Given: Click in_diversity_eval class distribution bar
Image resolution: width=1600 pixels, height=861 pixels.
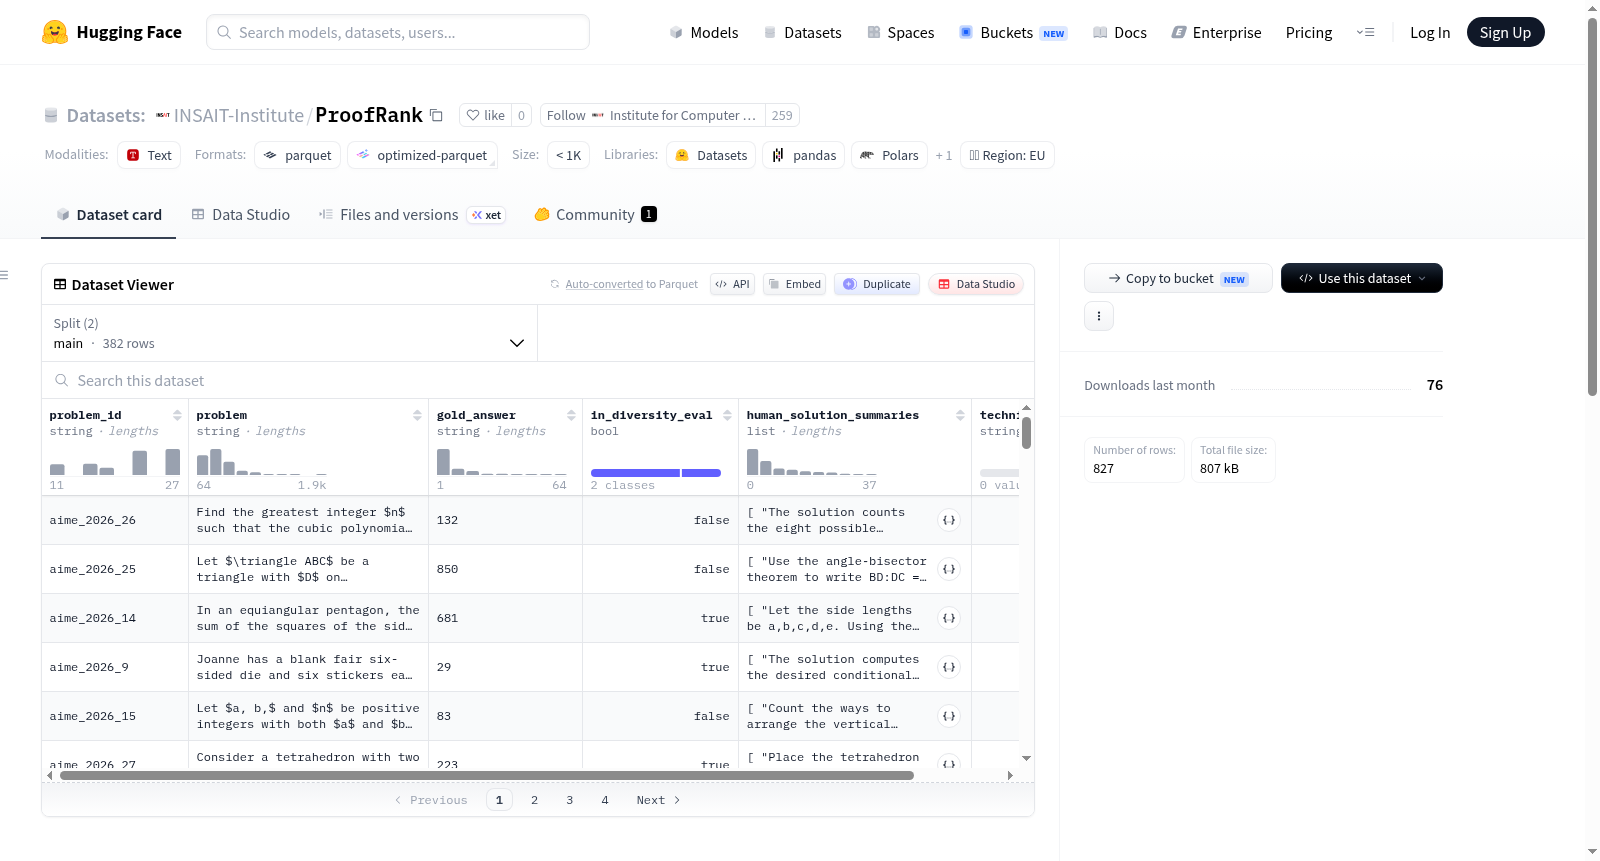Looking at the screenshot, I should (655, 473).
